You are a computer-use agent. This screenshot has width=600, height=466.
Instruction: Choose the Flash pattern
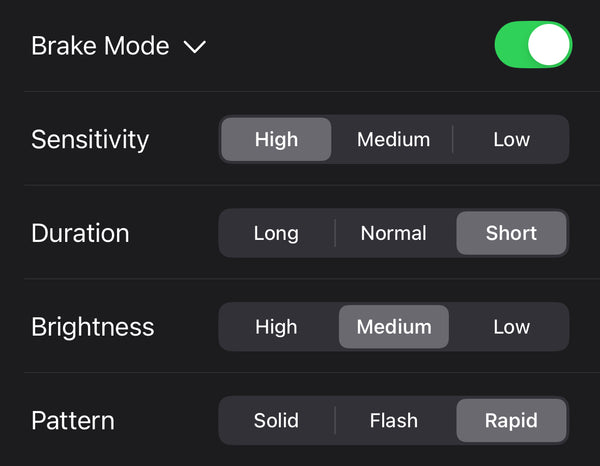click(x=393, y=421)
